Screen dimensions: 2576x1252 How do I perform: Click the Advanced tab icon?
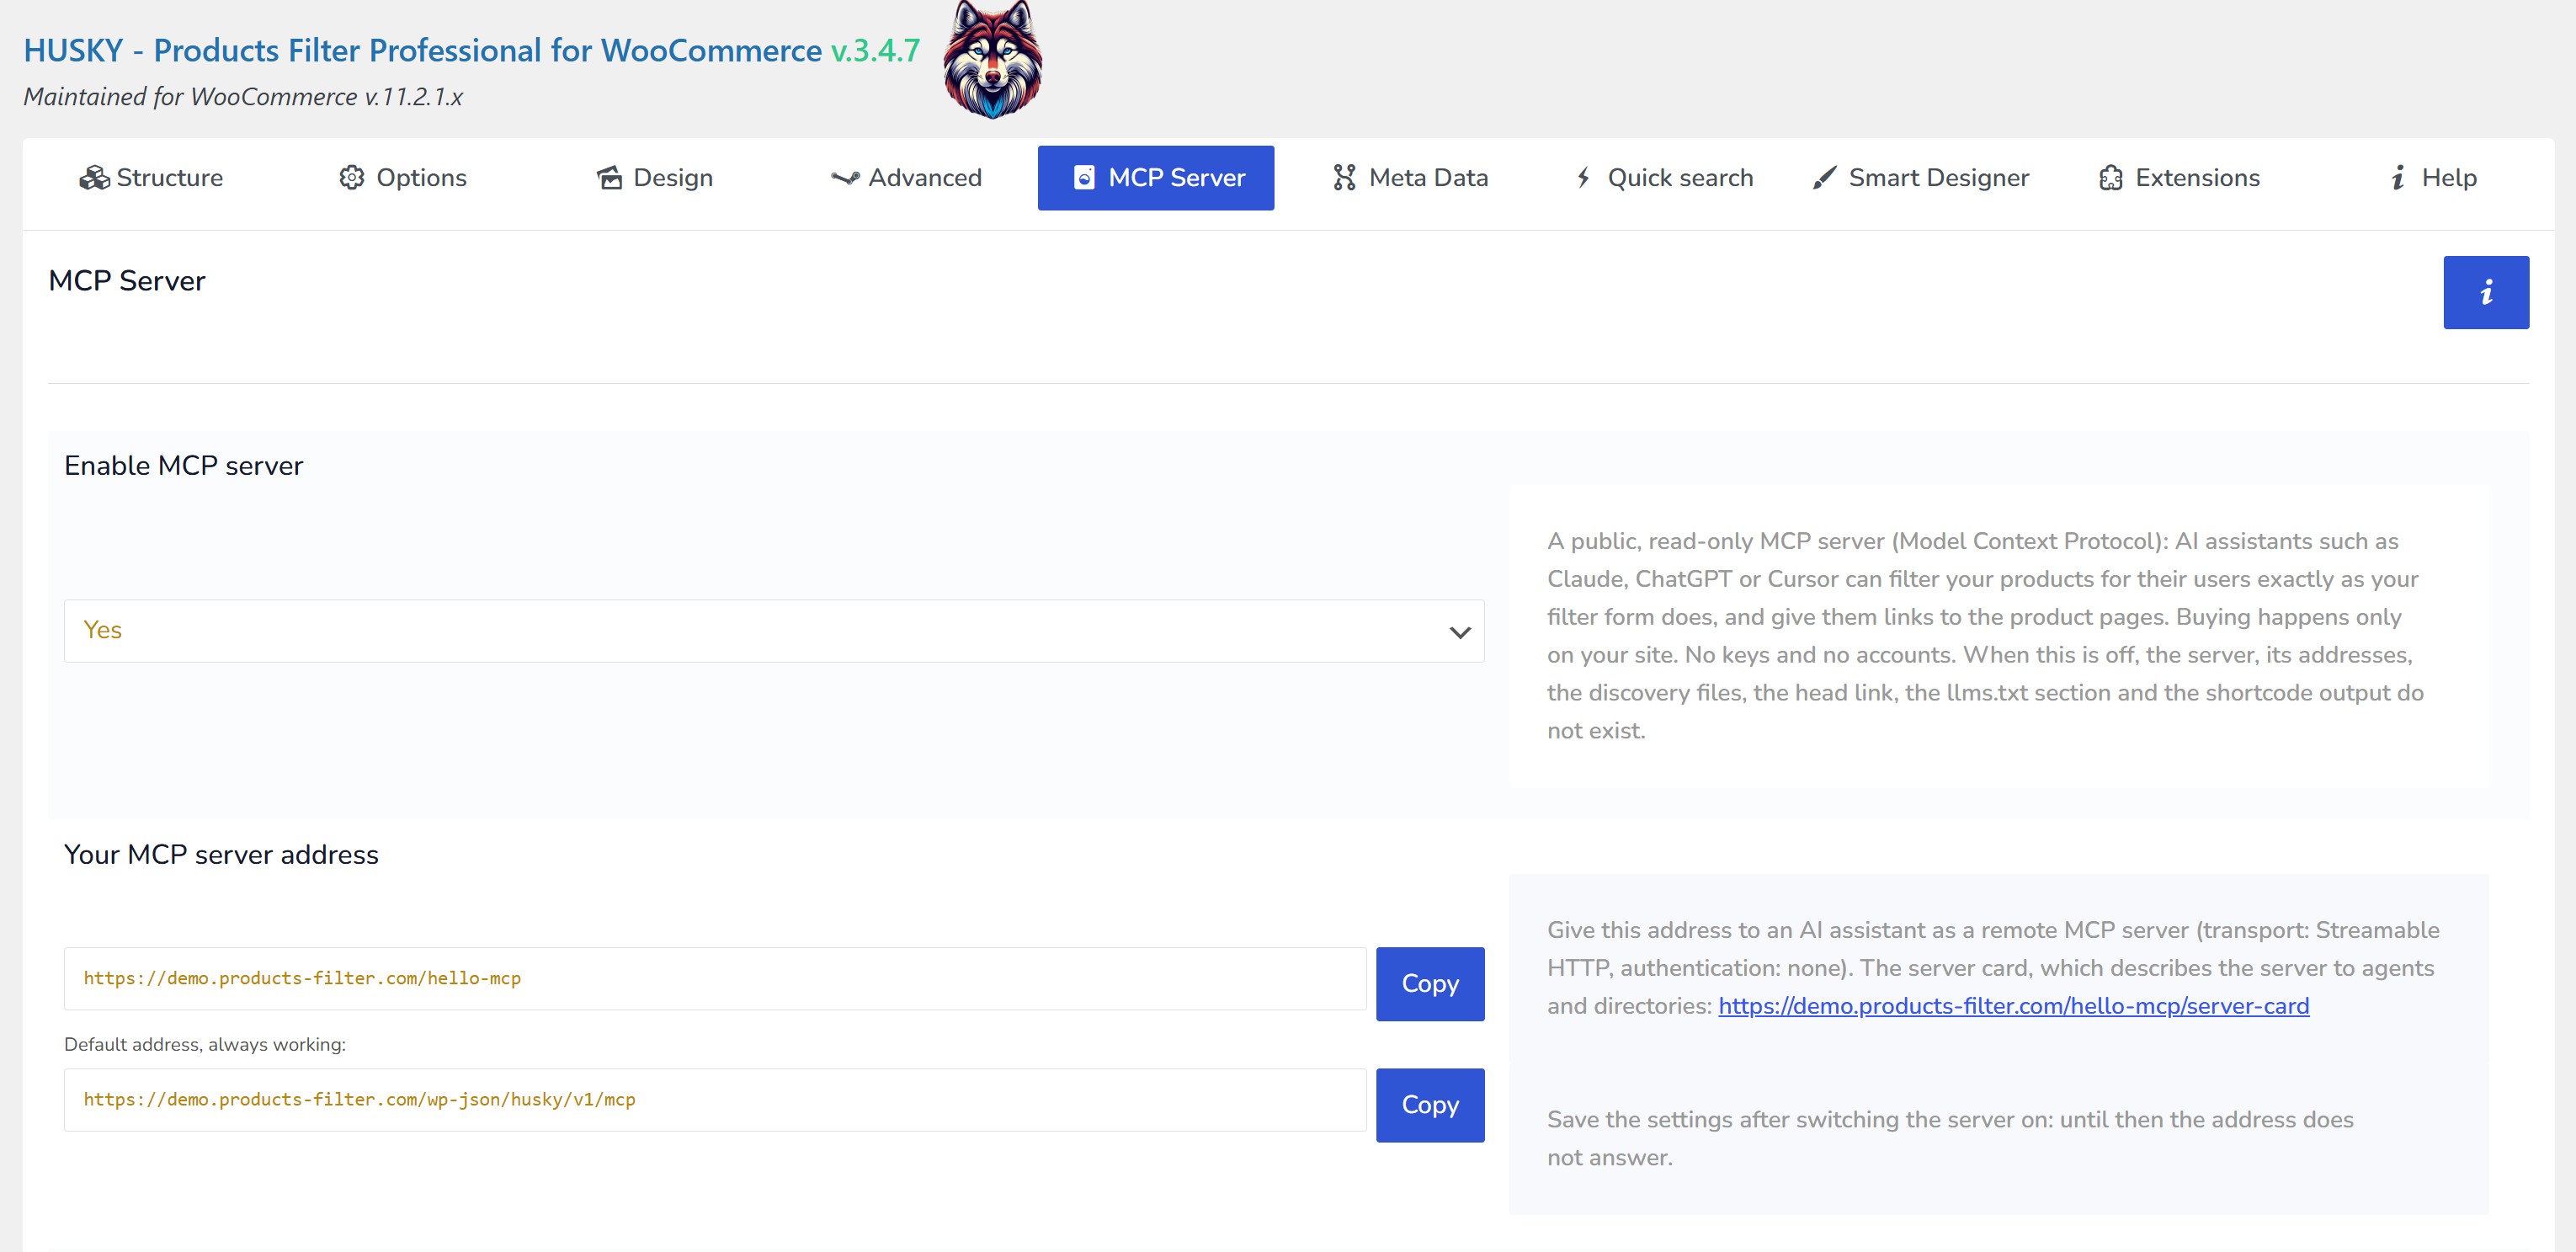point(845,178)
